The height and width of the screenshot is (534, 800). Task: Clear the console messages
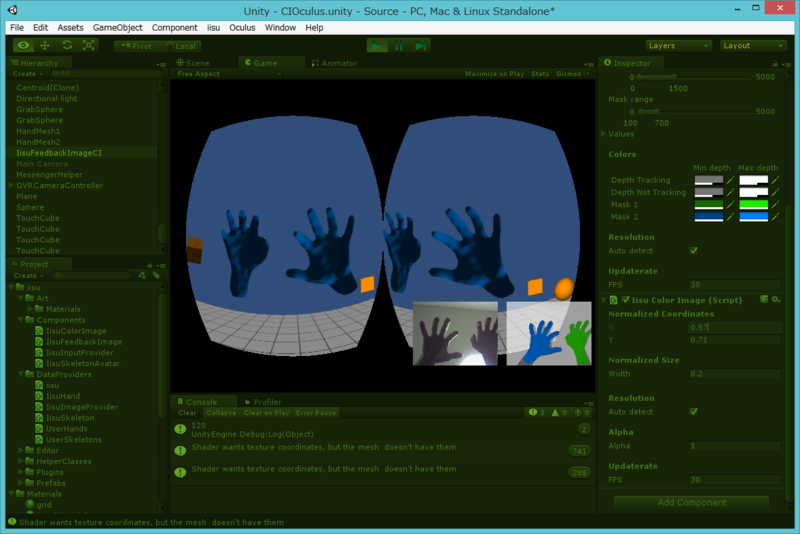[x=187, y=413]
